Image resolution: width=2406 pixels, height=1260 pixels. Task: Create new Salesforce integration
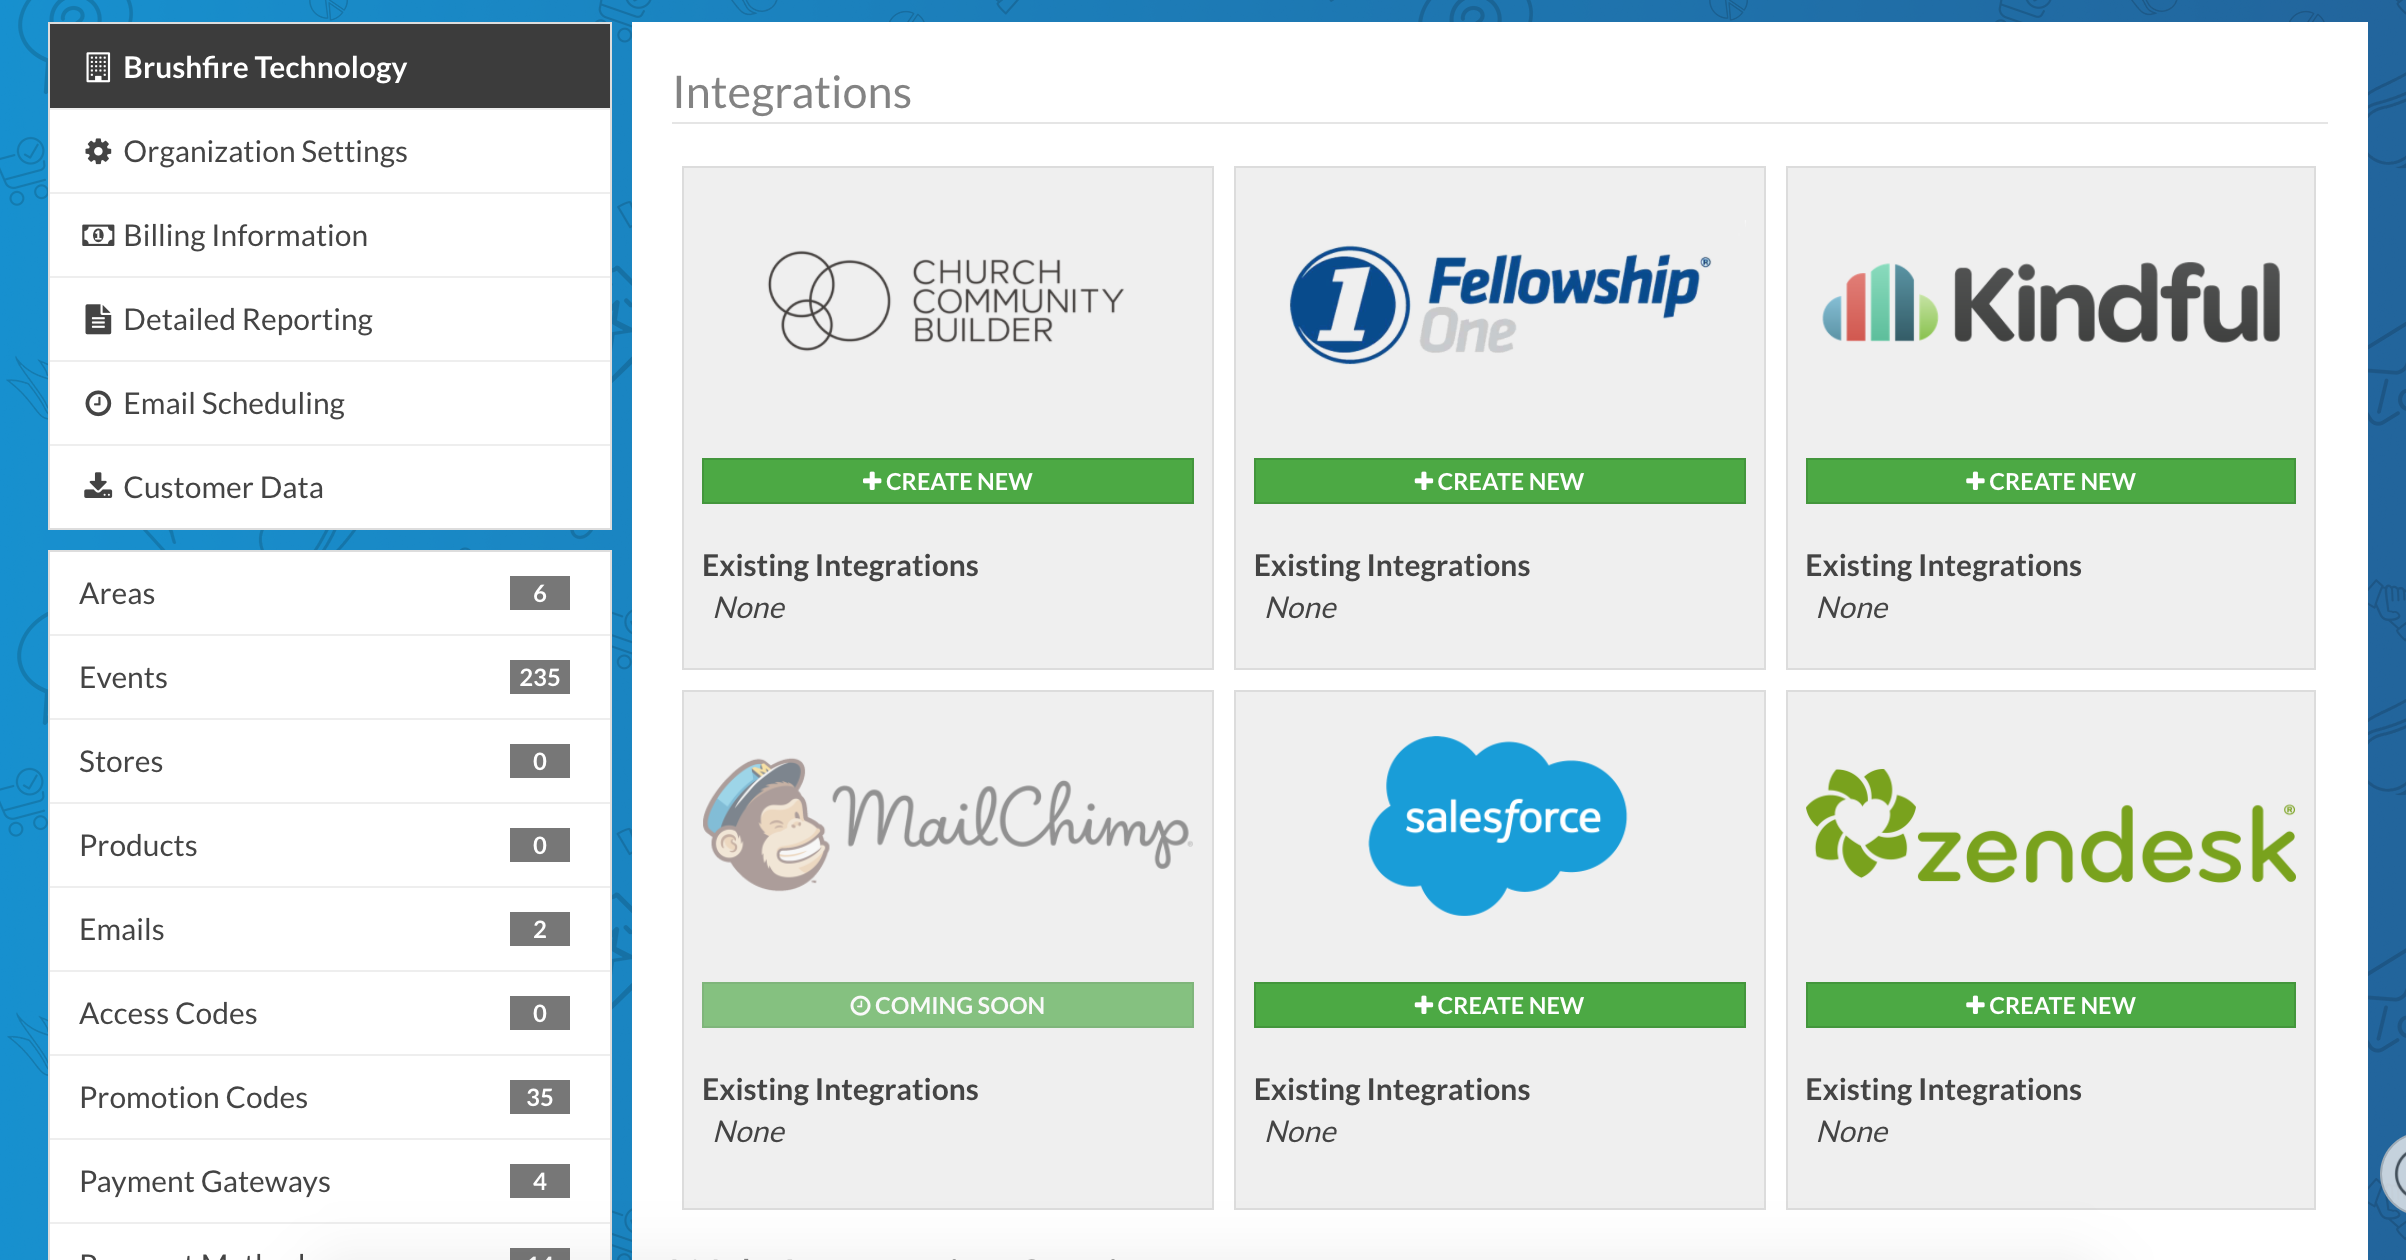tap(1499, 1005)
